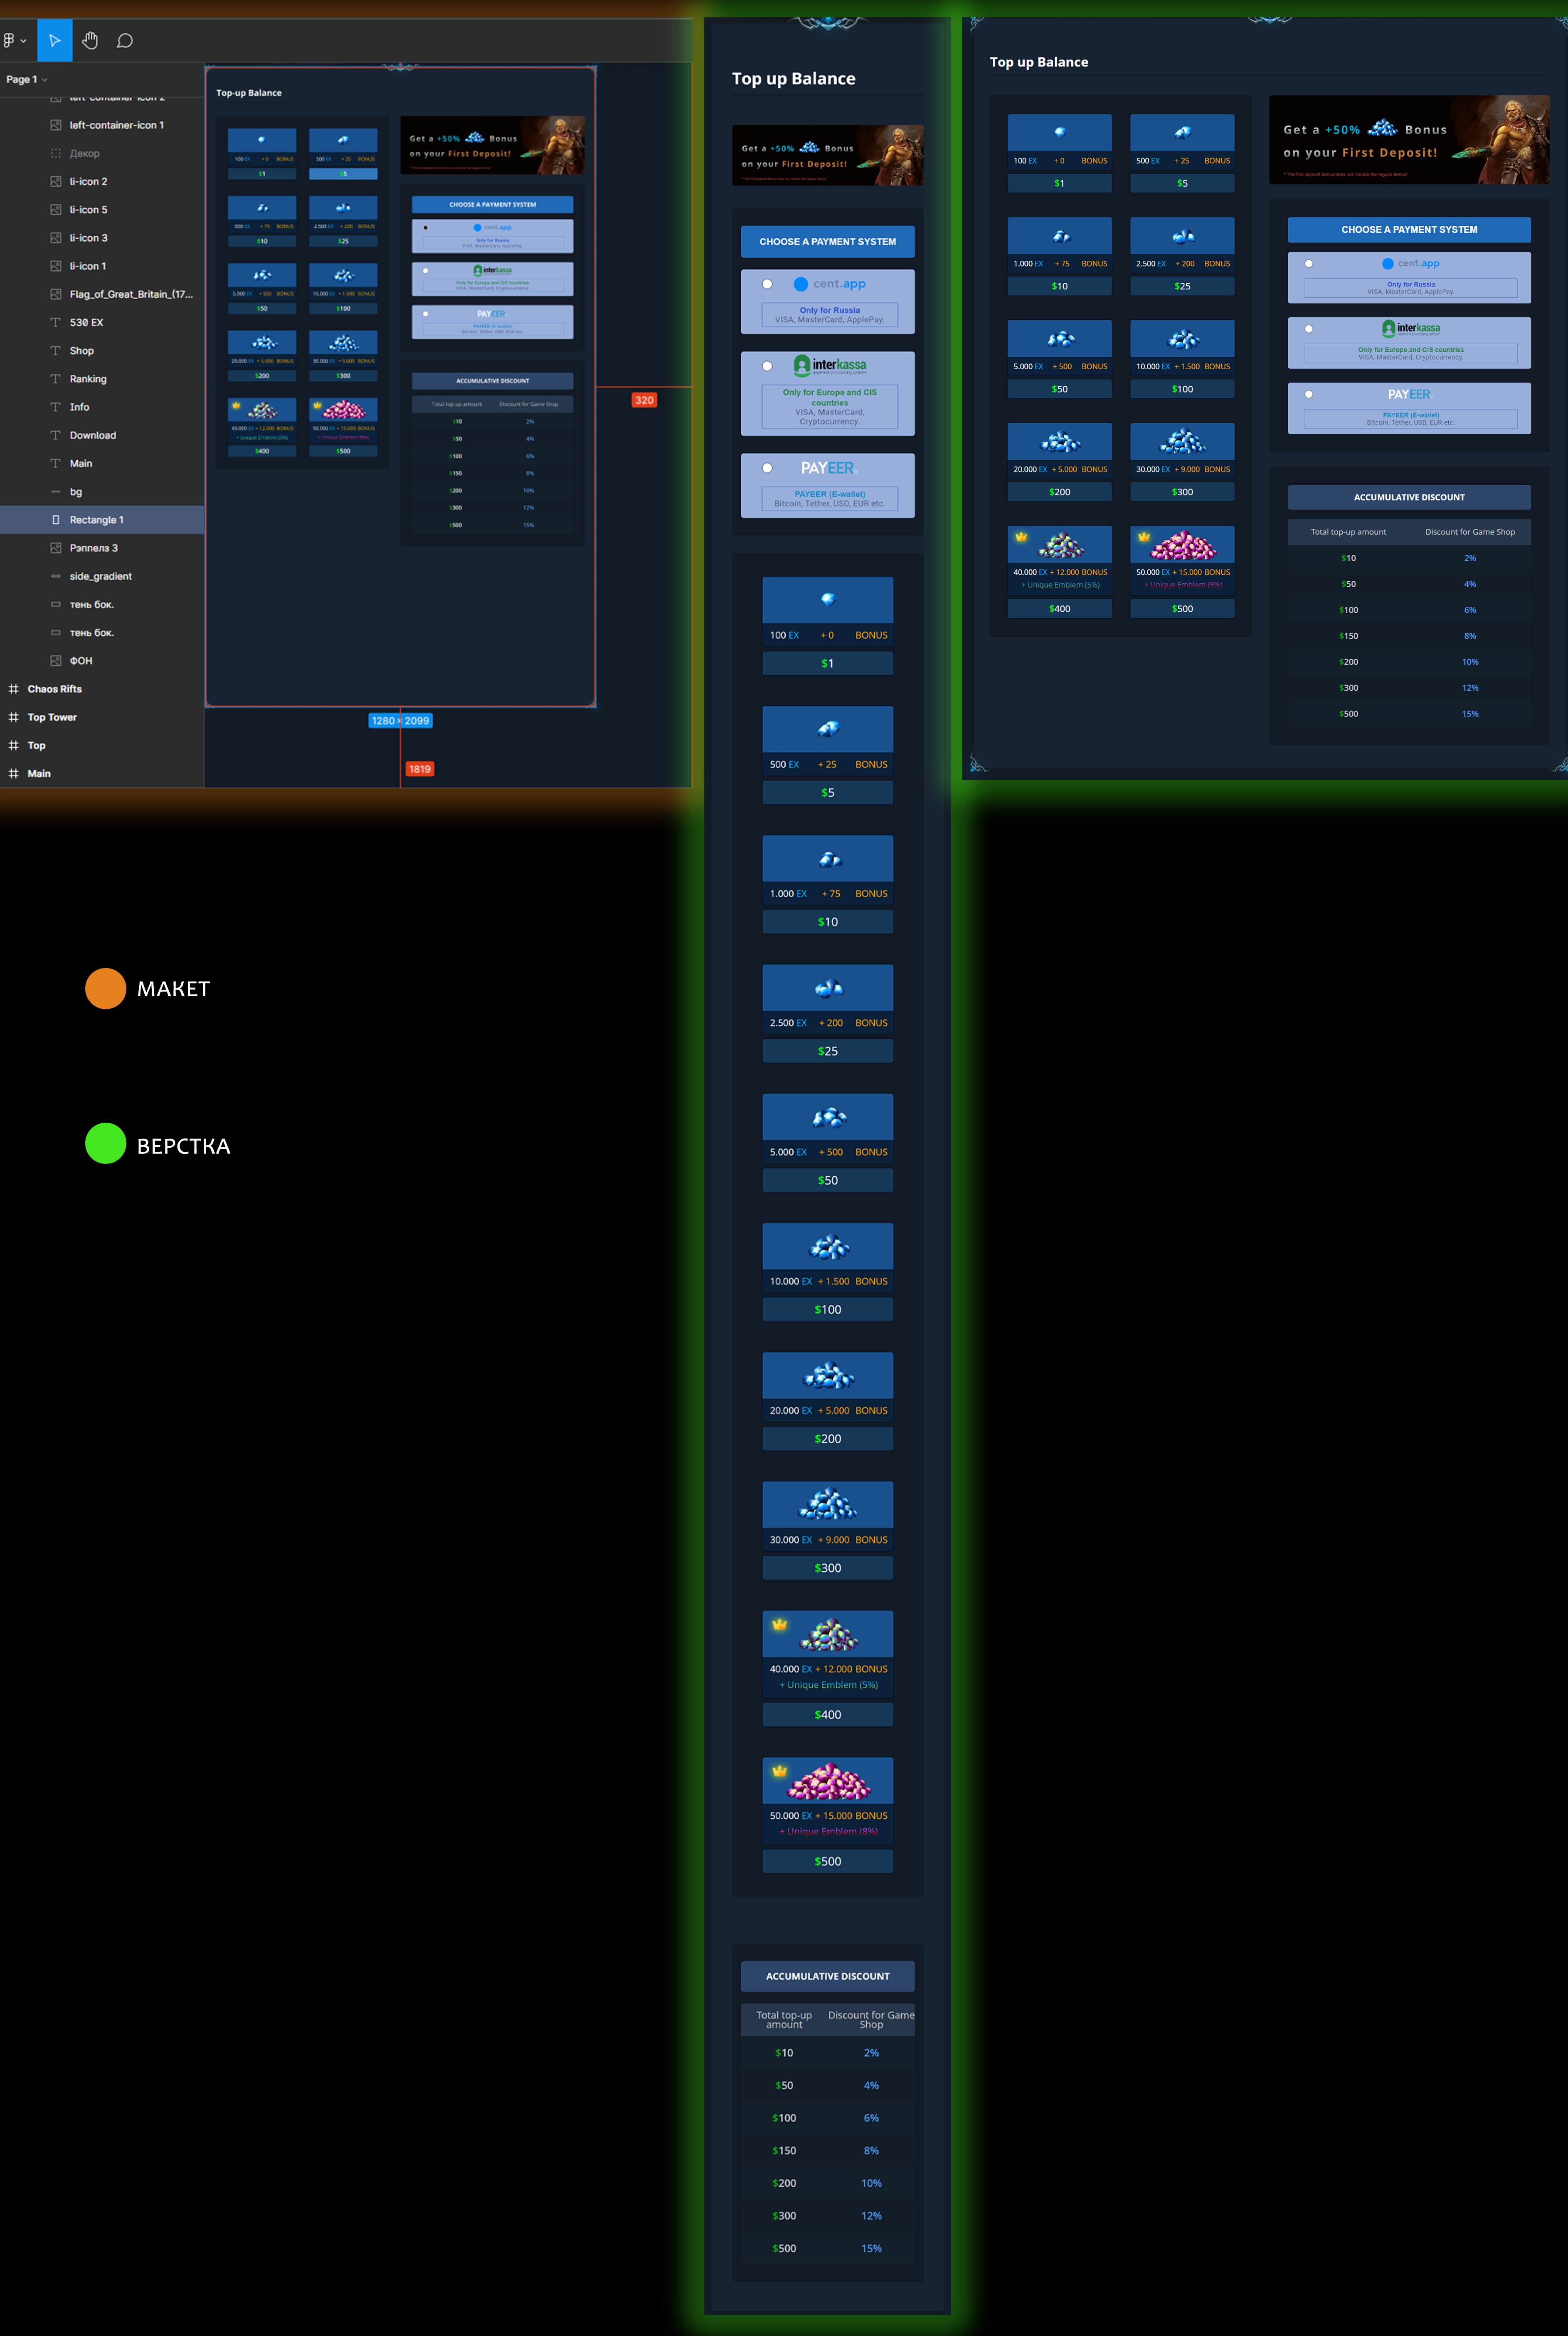The height and width of the screenshot is (2336, 1568).
Task: Select the left-container-icon 1 layer
Action: point(102,125)
